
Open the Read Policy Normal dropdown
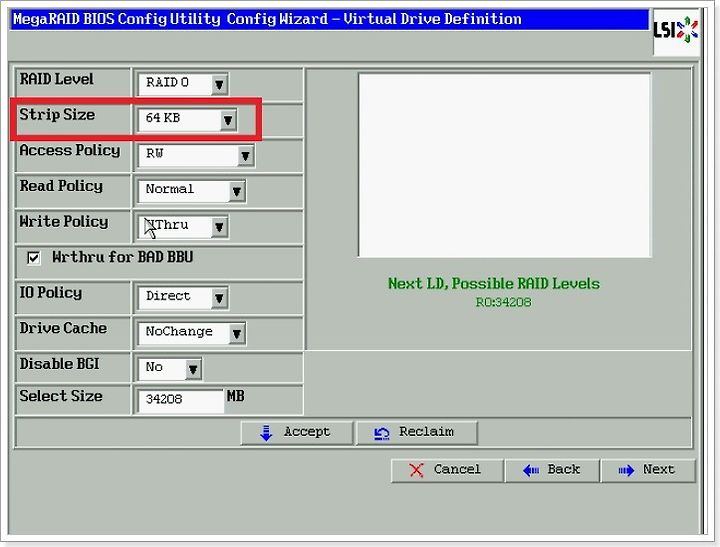click(192, 191)
